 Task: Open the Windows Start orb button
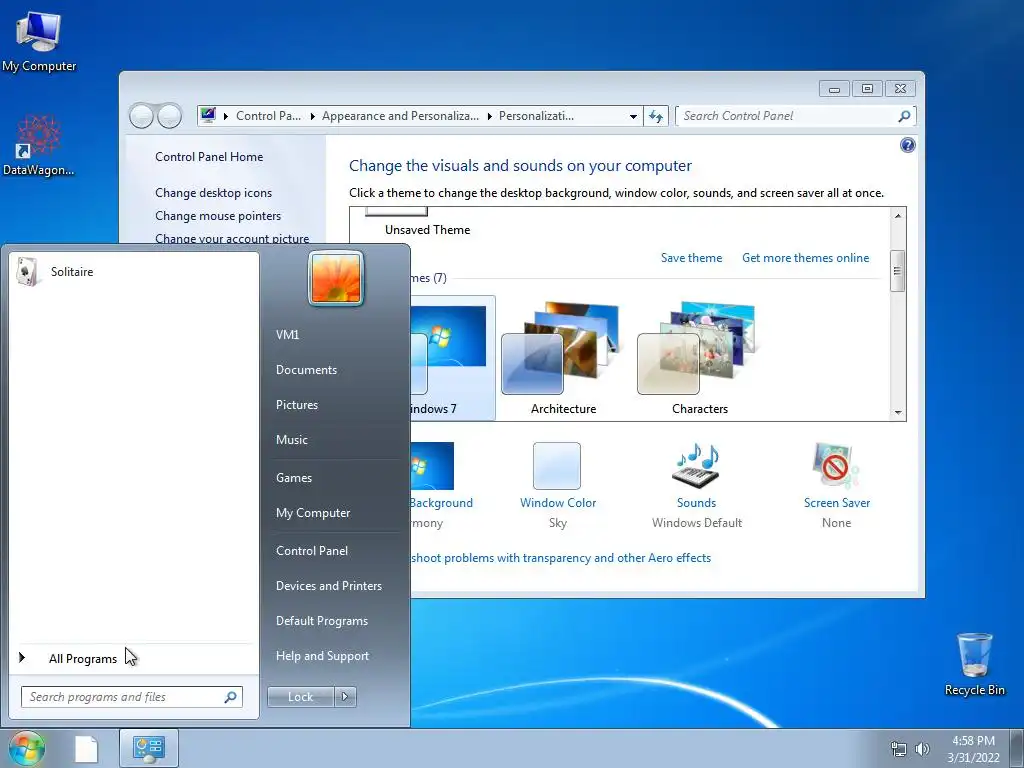tap(27, 748)
